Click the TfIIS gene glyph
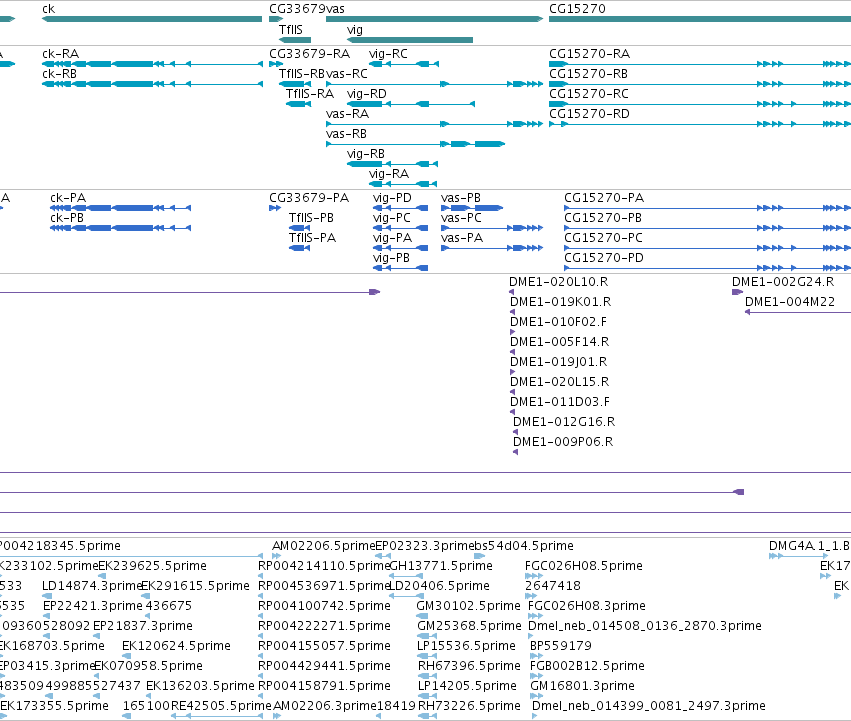Screen dimensions: 851x721 pyautogui.click(x=295, y=40)
